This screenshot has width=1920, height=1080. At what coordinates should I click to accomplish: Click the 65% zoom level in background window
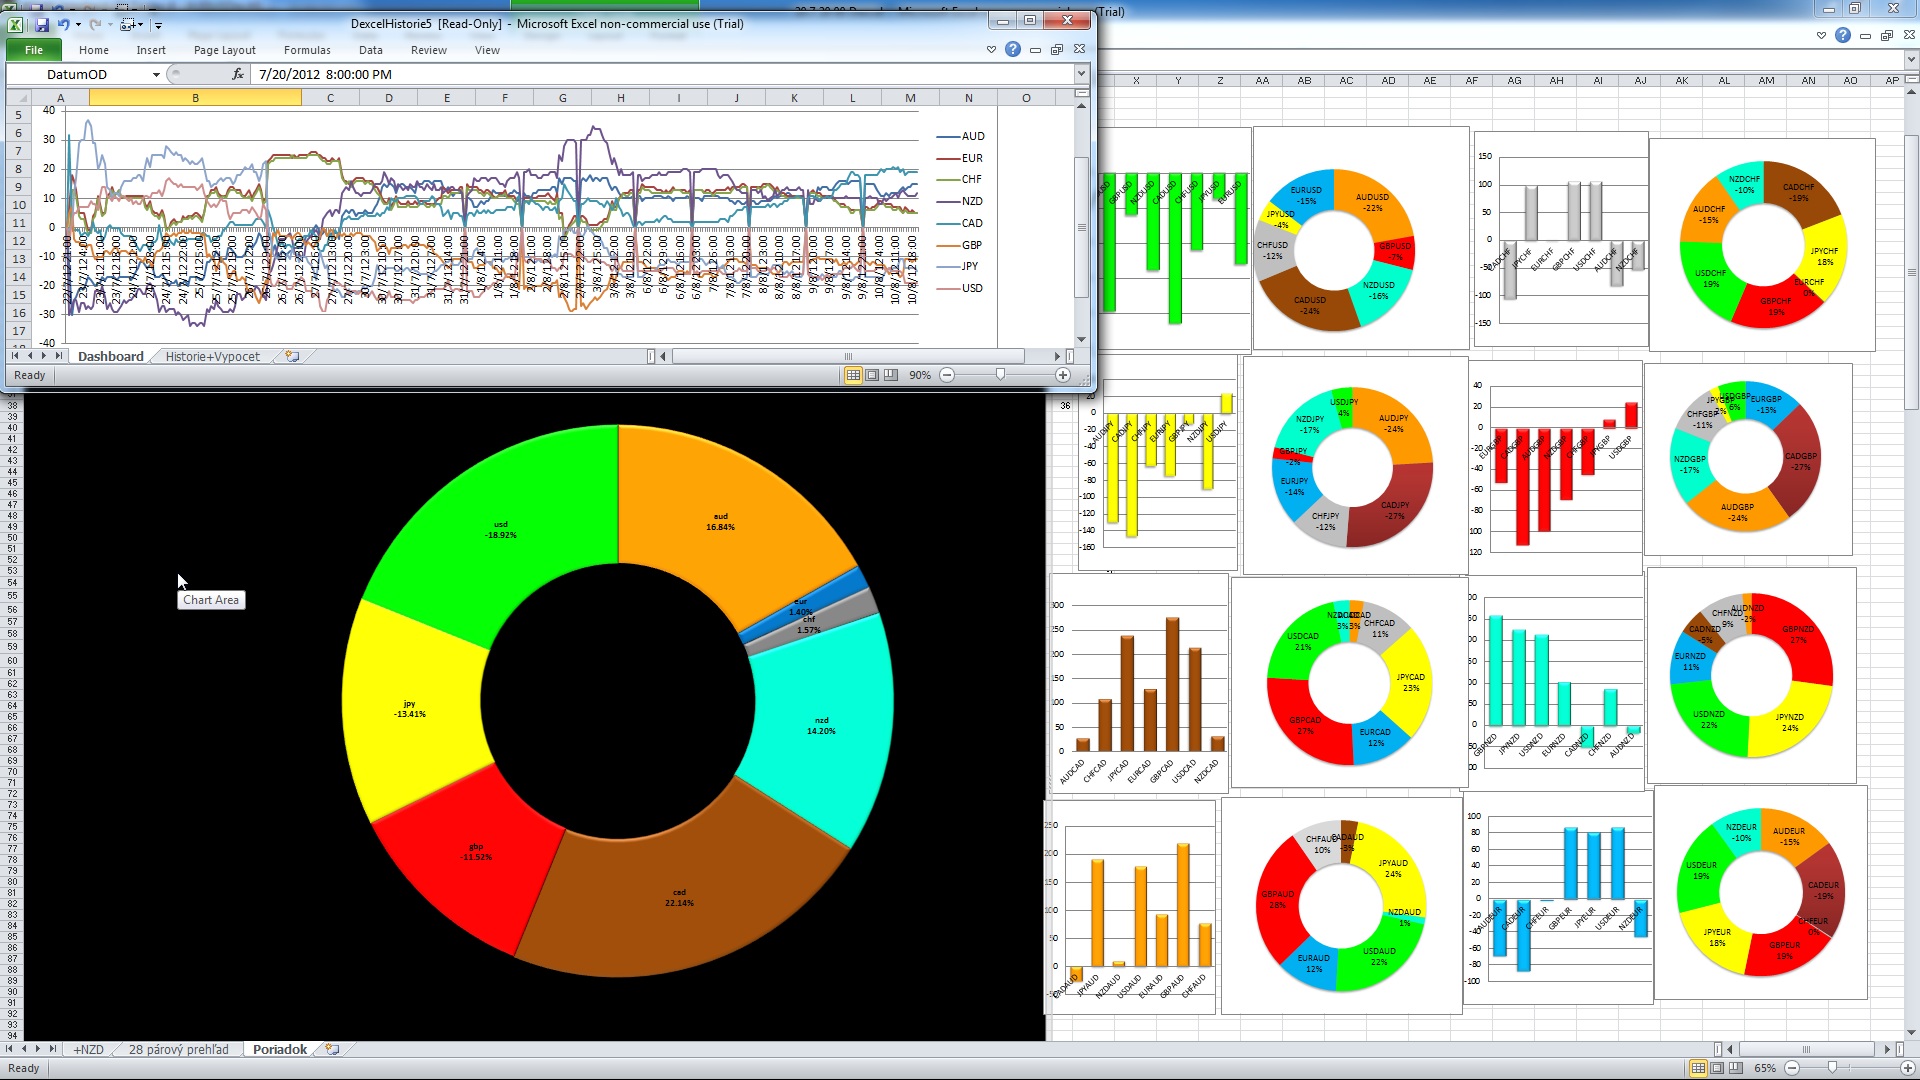[x=1765, y=1068]
